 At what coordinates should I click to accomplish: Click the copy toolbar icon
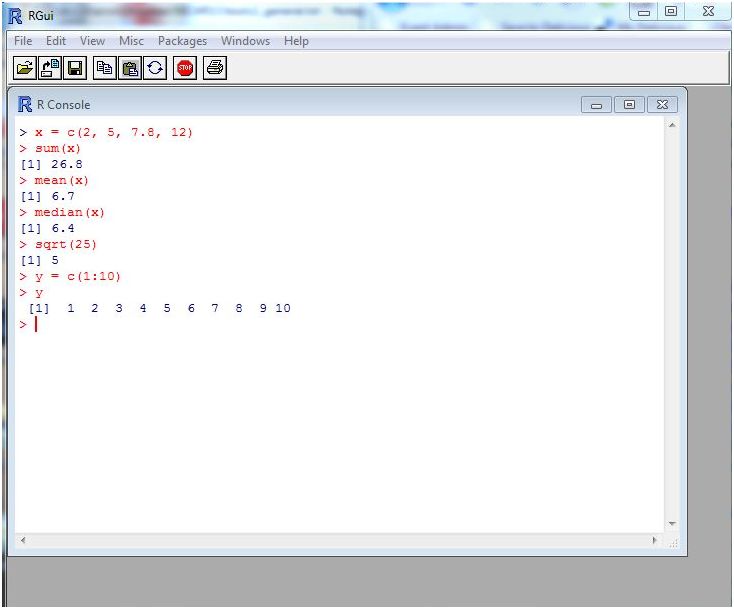tap(104, 68)
